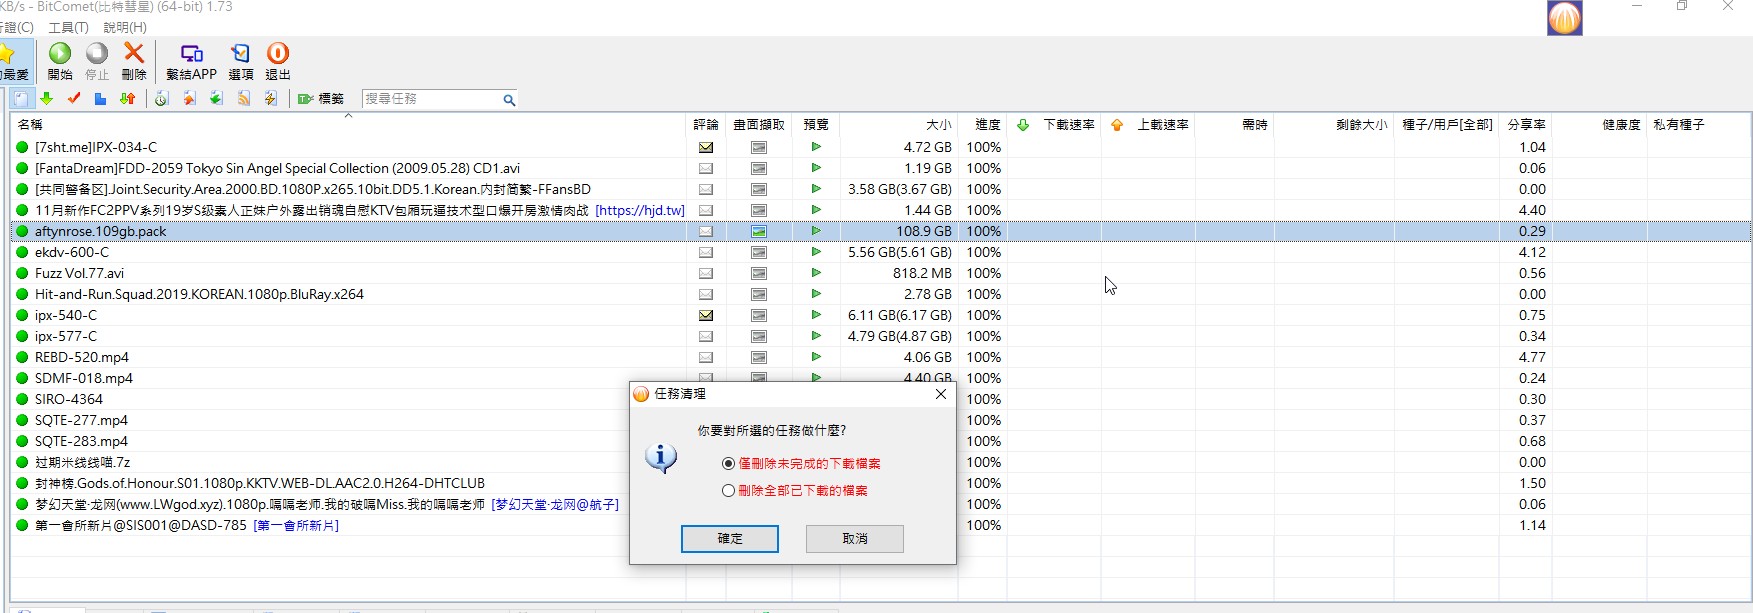Open the 說明(H) menu

click(x=125, y=28)
